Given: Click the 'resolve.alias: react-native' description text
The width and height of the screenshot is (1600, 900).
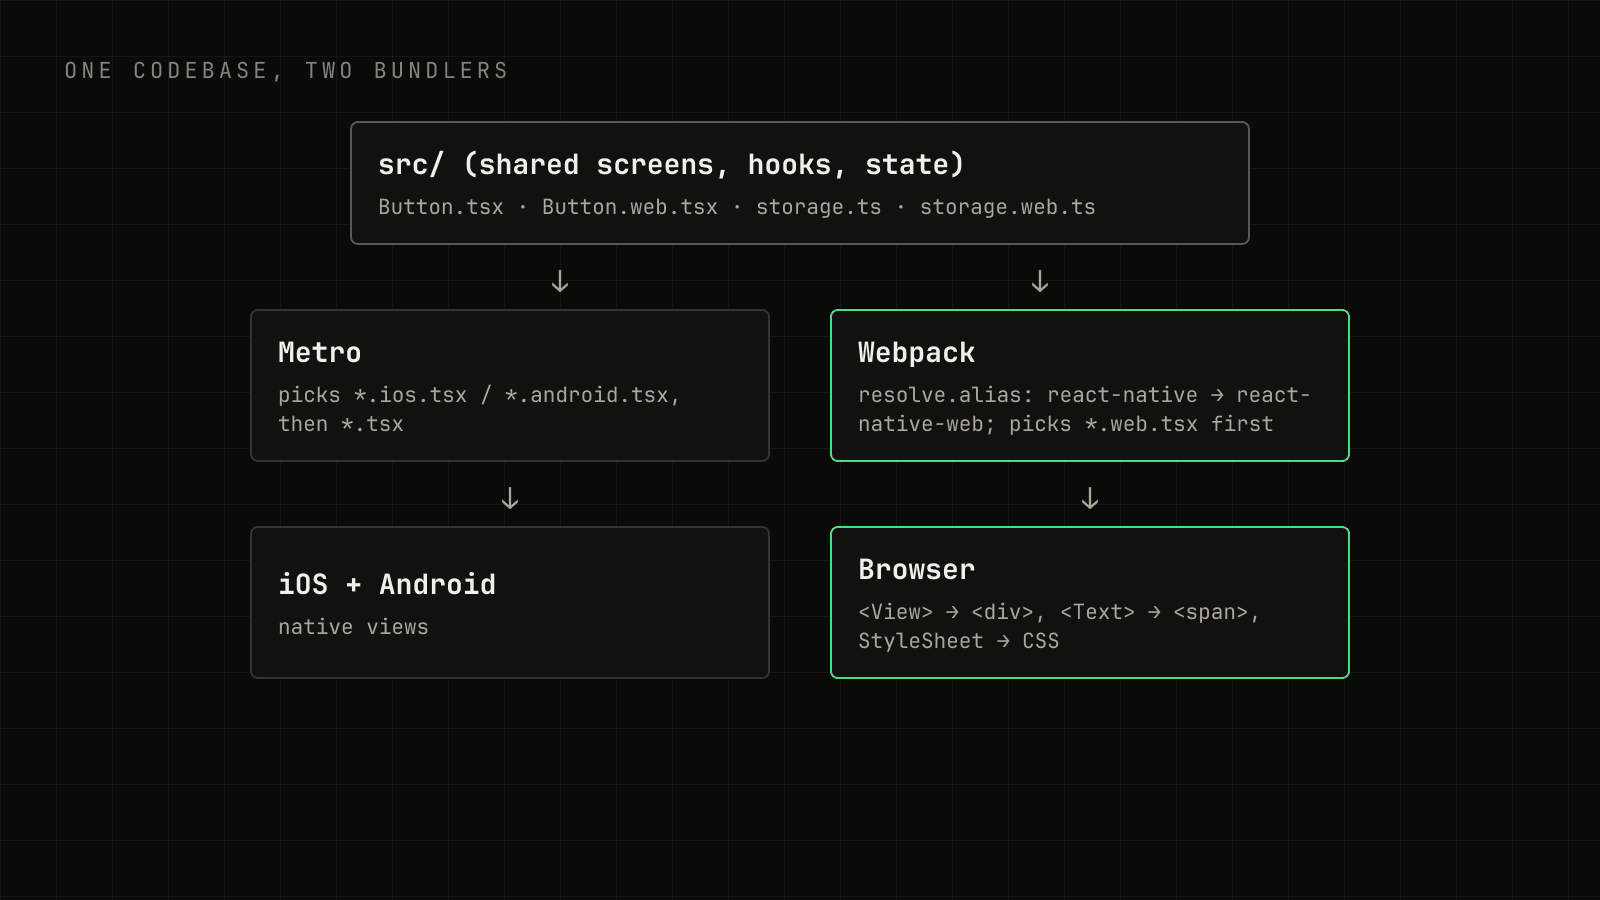Looking at the screenshot, I should (x=1084, y=409).
